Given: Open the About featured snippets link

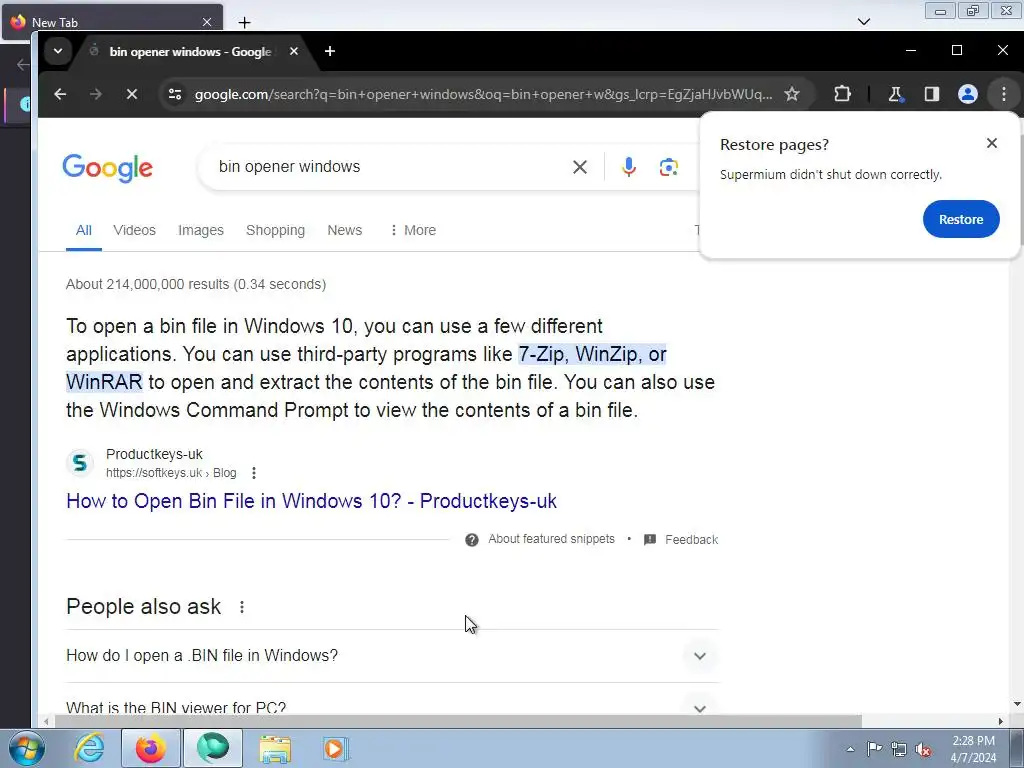Looking at the screenshot, I should click(552, 539).
